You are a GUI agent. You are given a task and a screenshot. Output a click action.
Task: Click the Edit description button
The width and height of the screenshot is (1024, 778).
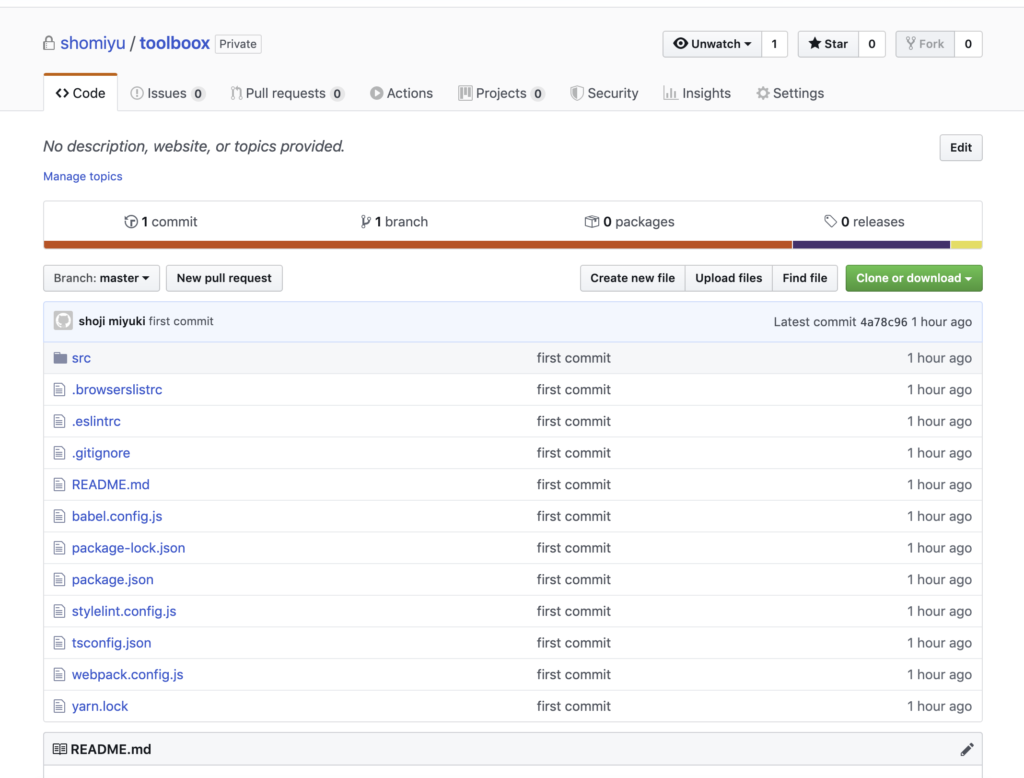(x=961, y=148)
